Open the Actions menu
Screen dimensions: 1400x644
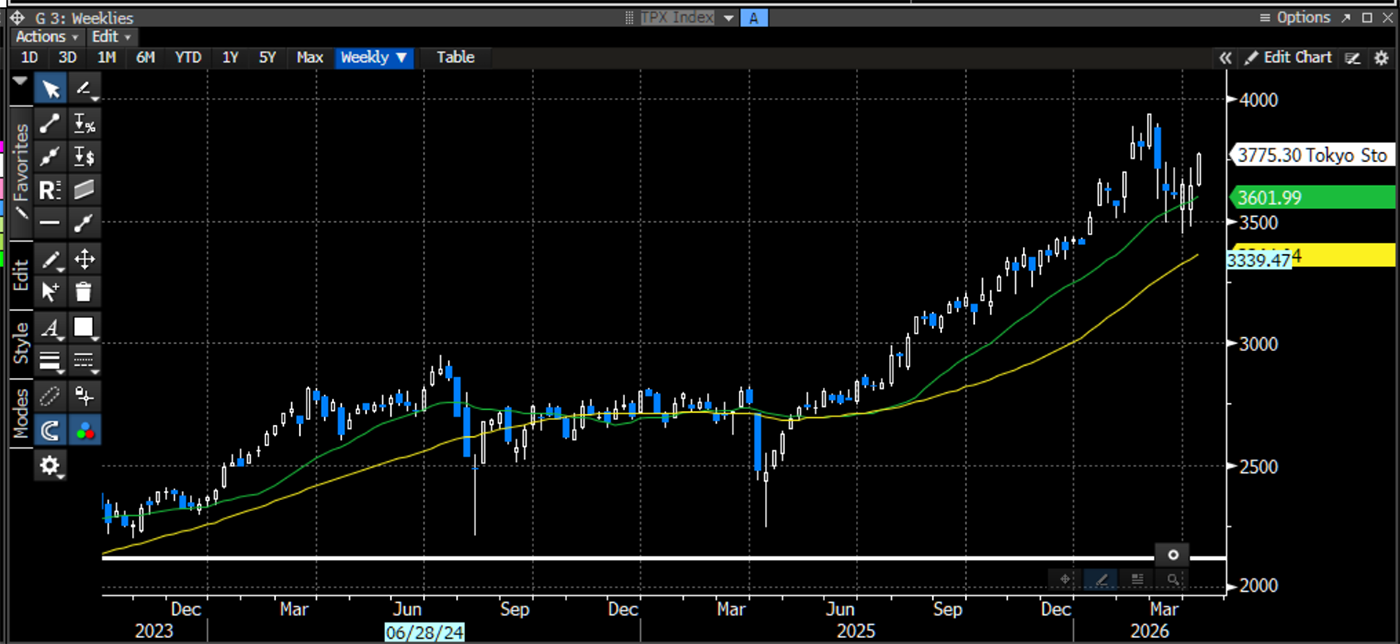pyautogui.click(x=40, y=36)
